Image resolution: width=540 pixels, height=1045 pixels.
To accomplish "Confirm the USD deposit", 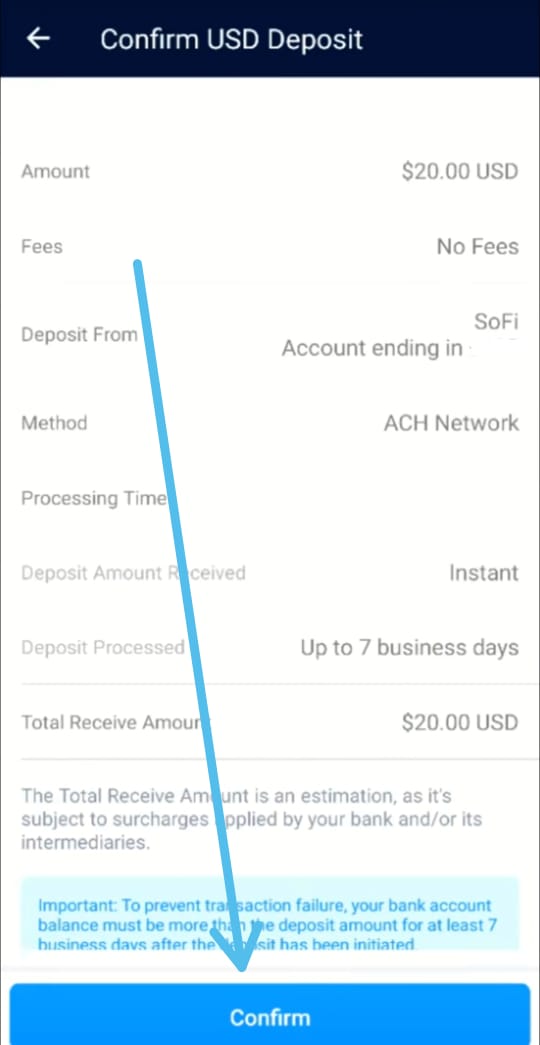I will [270, 1016].
